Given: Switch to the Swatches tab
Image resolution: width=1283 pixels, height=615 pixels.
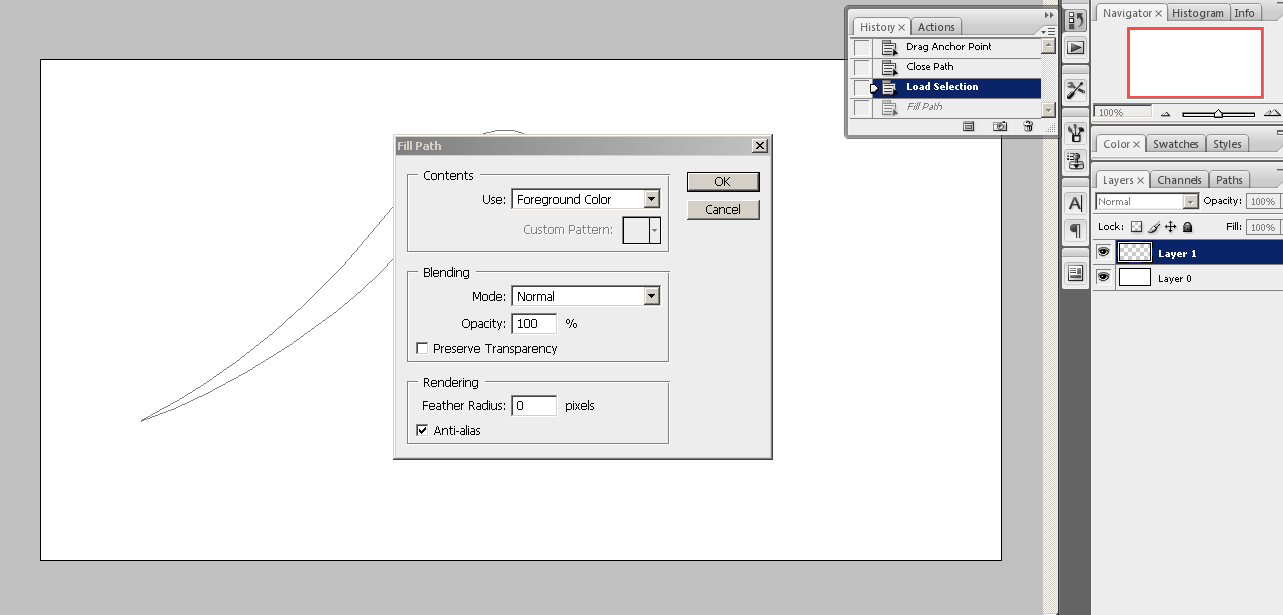Looking at the screenshot, I should 1175,144.
